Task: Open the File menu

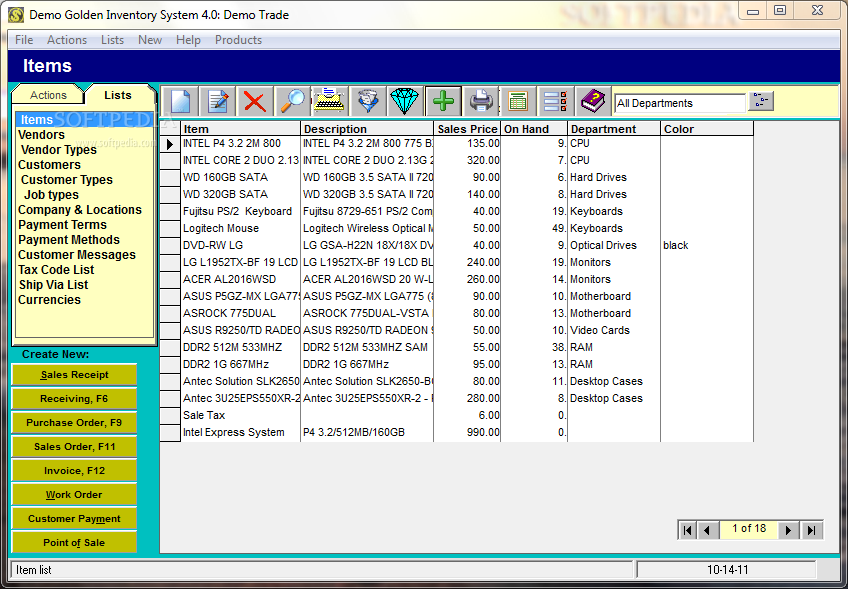Action: (x=24, y=40)
